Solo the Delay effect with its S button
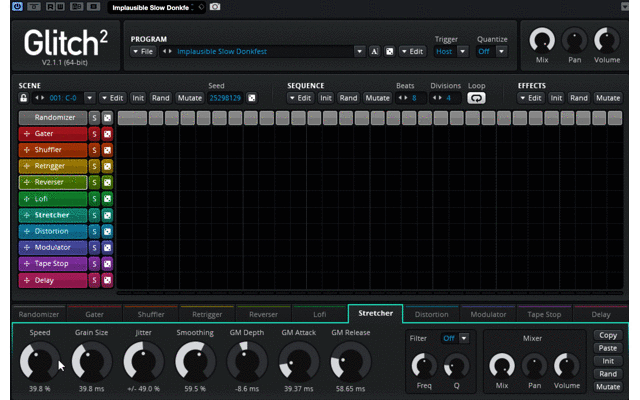 coord(94,280)
